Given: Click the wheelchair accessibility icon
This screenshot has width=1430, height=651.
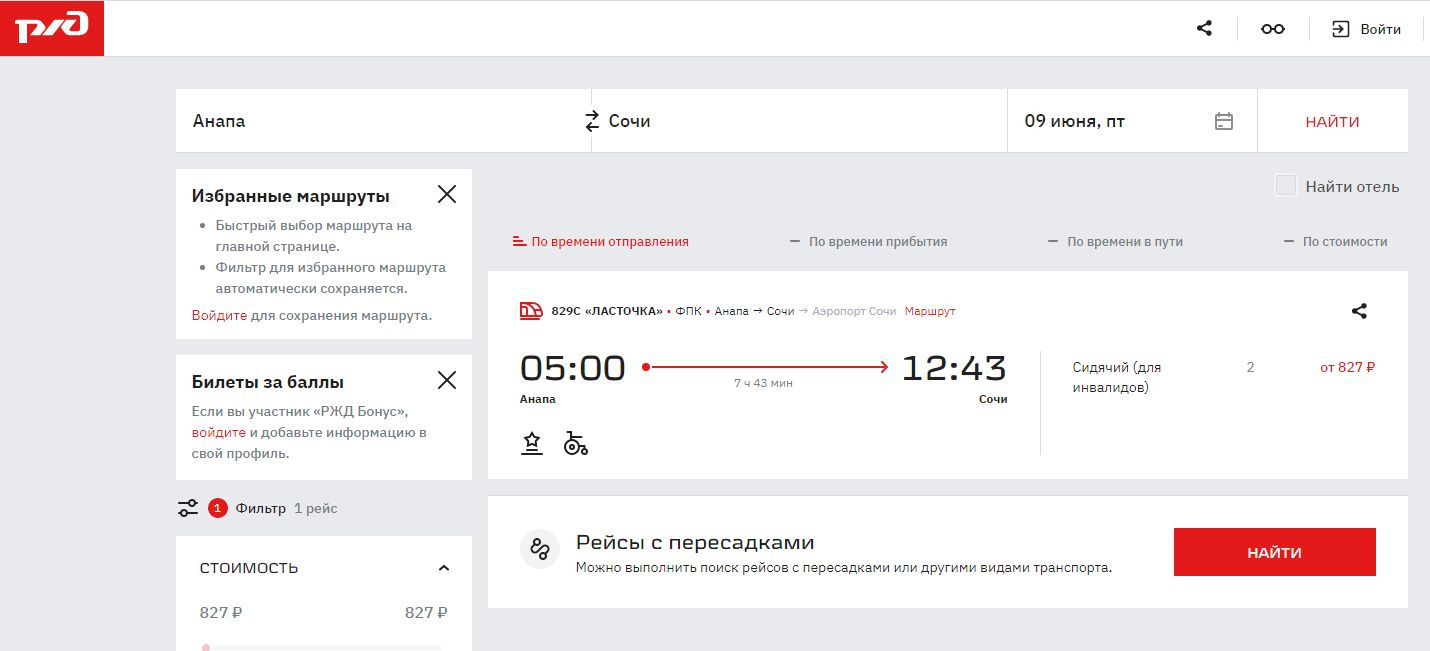Looking at the screenshot, I should click(x=575, y=443).
